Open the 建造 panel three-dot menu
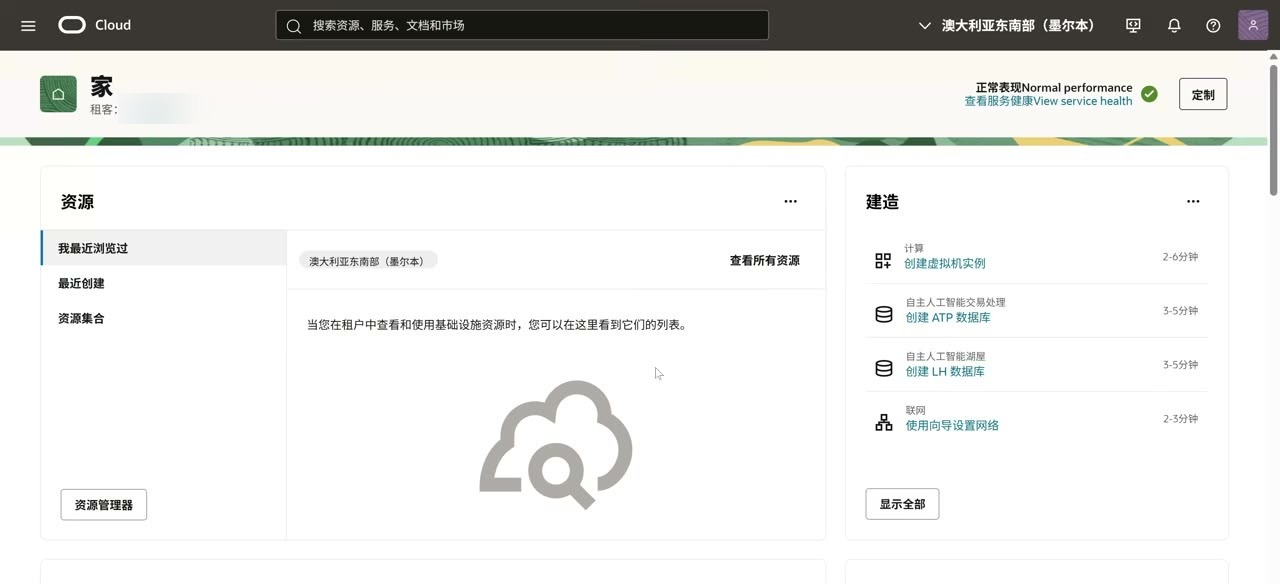The width and height of the screenshot is (1280, 584). (x=1192, y=201)
